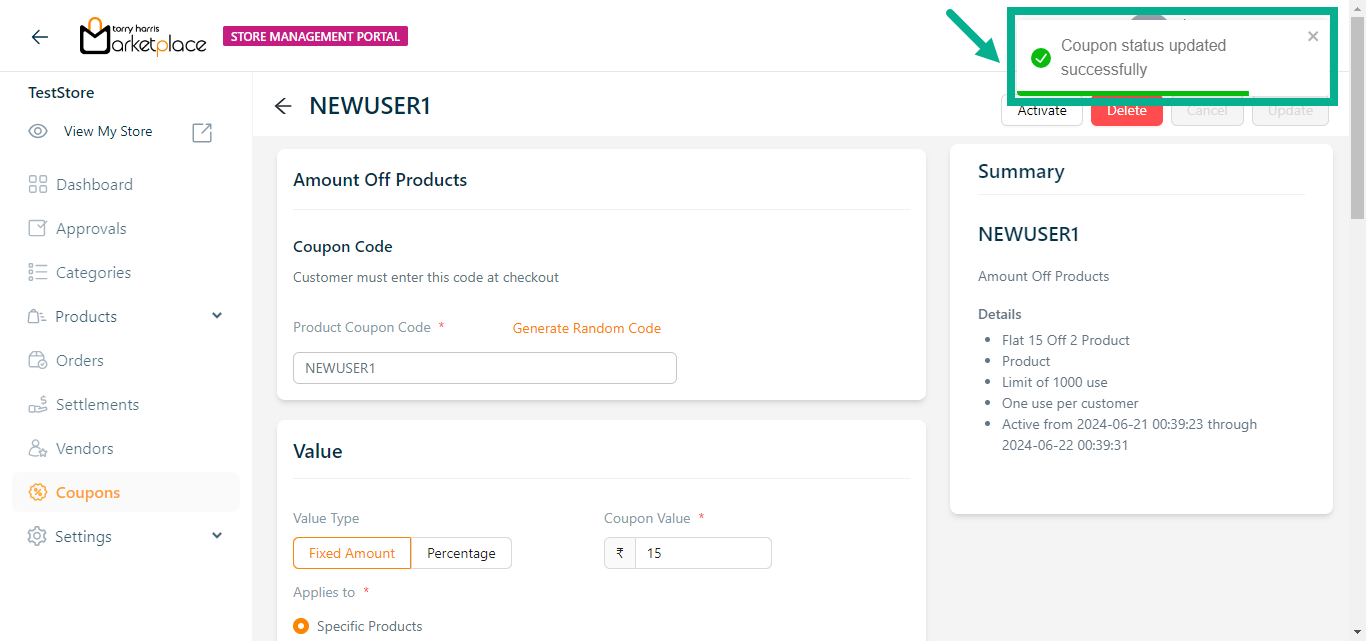Switch value type to Percentage
The image size is (1366, 641).
pos(461,553)
